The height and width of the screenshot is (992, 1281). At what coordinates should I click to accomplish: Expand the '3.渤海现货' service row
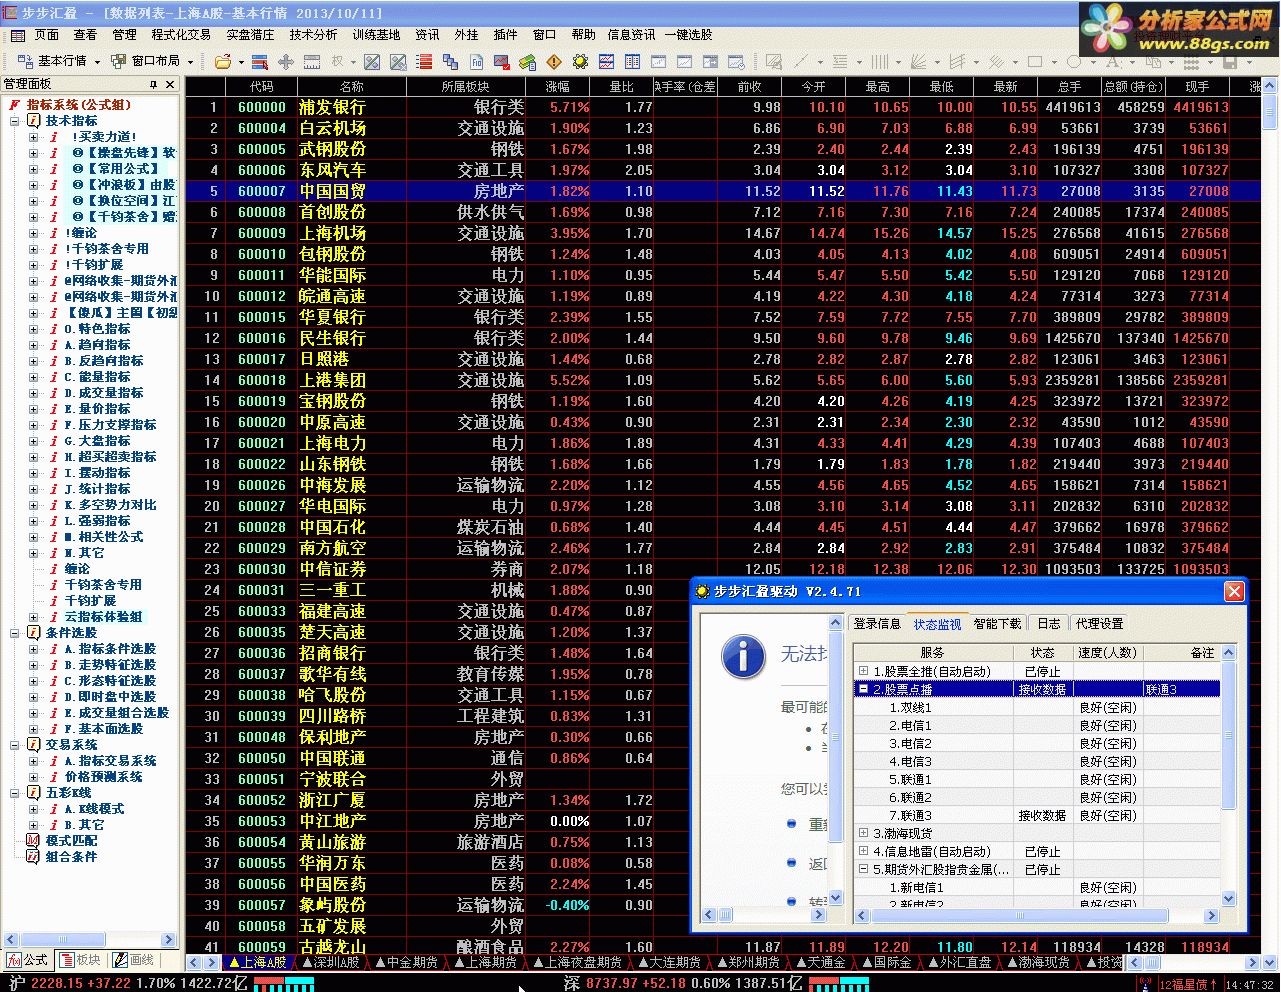pyautogui.click(x=863, y=833)
